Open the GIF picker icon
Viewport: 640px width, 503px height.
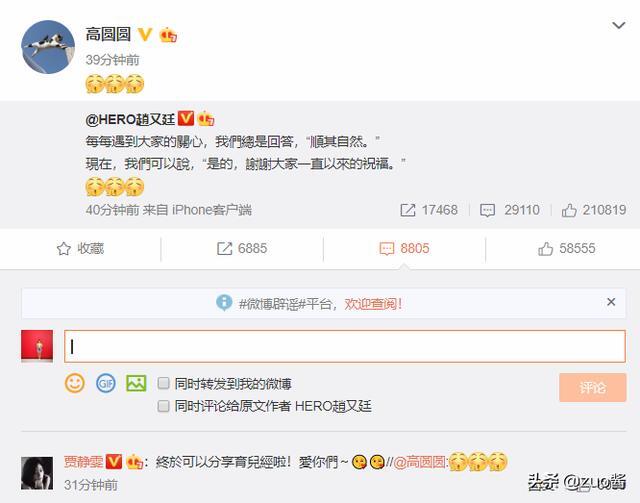pyautogui.click(x=106, y=383)
